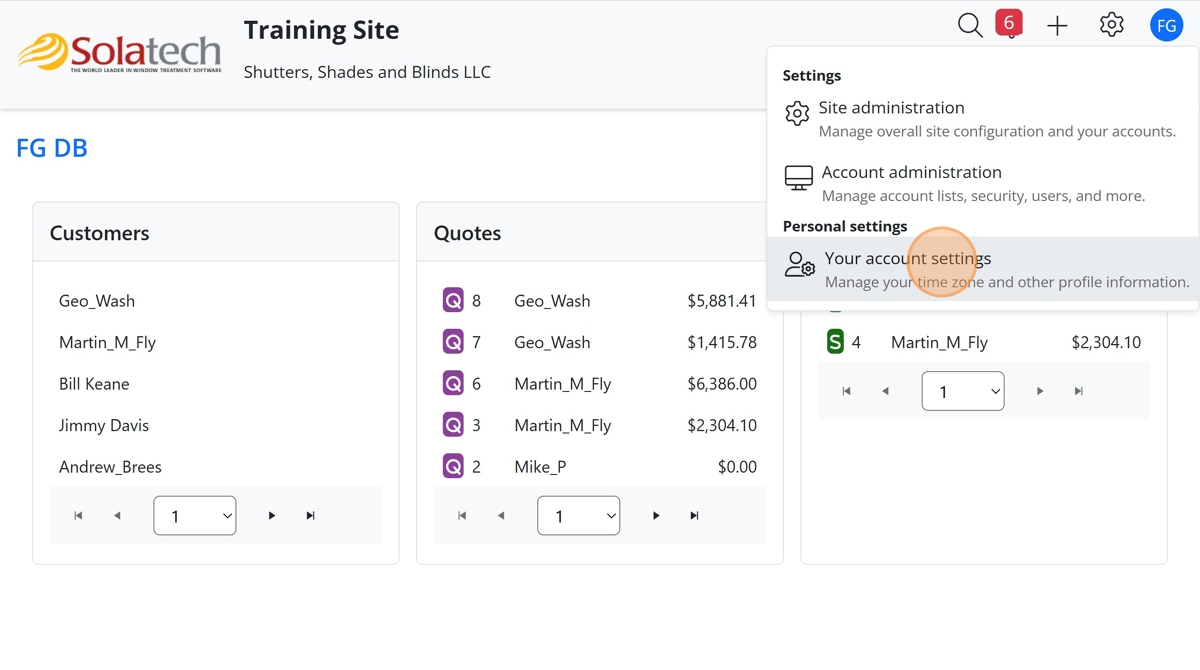Click the purple Q icon for quote 8
The width and height of the screenshot is (1200, 670).
[x=453, y=300]
